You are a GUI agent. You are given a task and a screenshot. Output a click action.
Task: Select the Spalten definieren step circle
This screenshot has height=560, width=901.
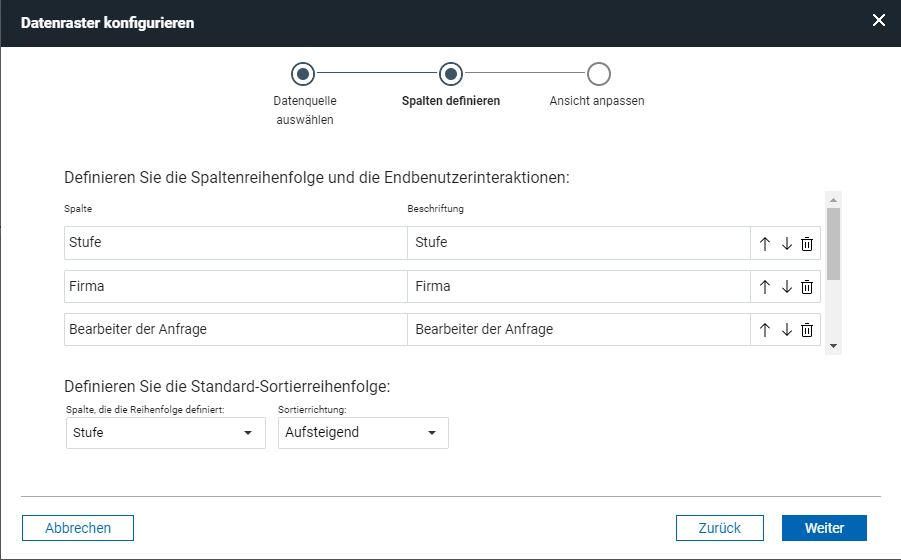coord(450,74)
